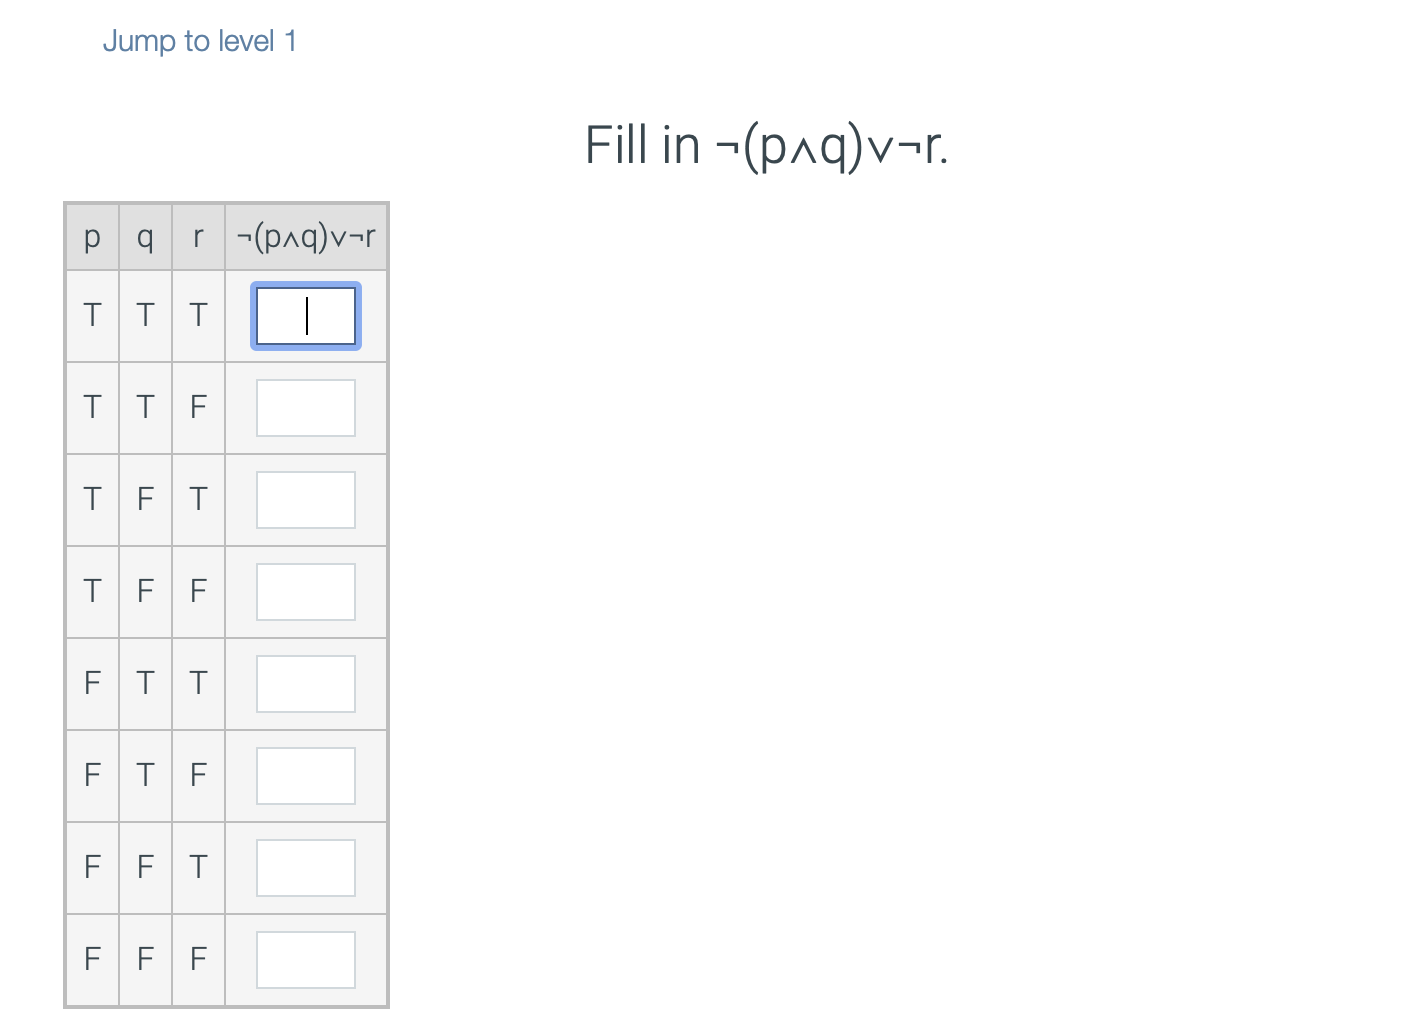The height and width of the screenshot is (1018, 1408).
Task: Click the answer box for row T F T
Action: tap(305, 499)
